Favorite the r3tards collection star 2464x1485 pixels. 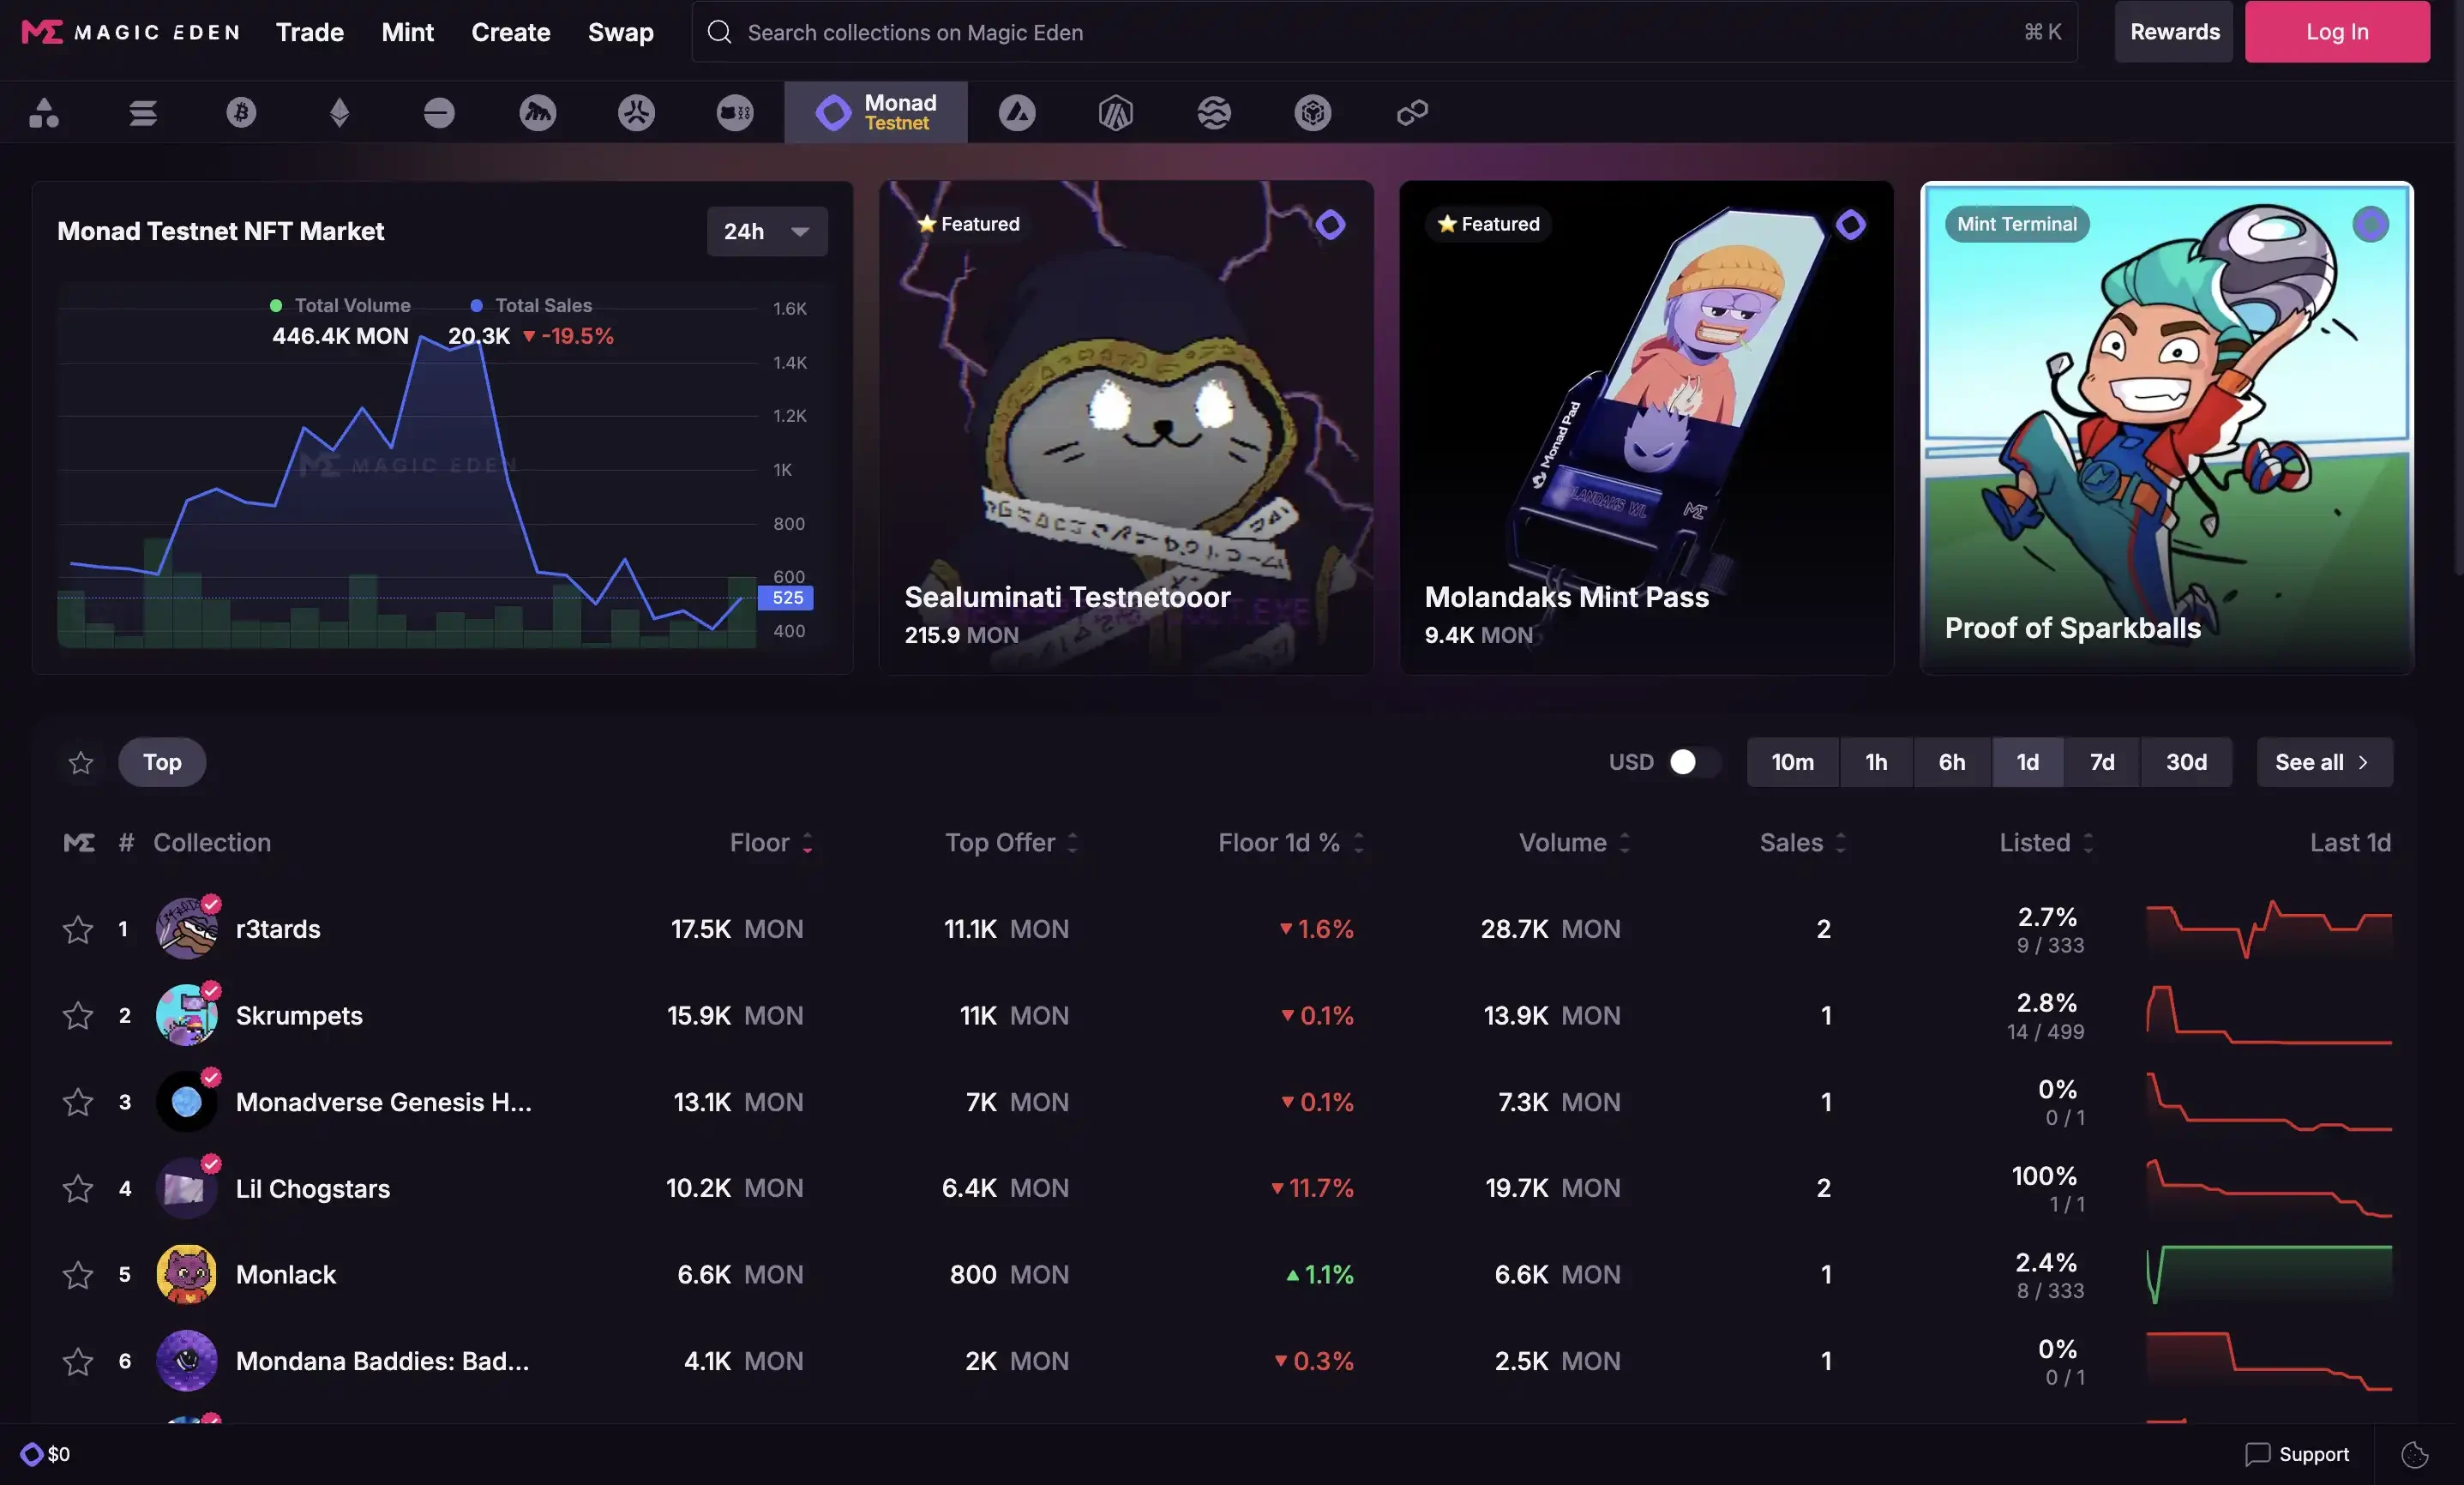[78, 929]
